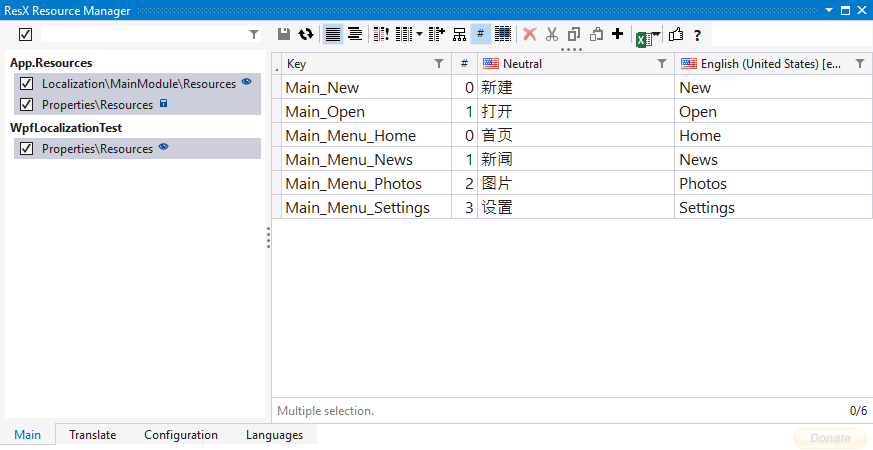
Task: Select the justified text alignment icon
Action: pyautogui.click(x=333, y=34)
